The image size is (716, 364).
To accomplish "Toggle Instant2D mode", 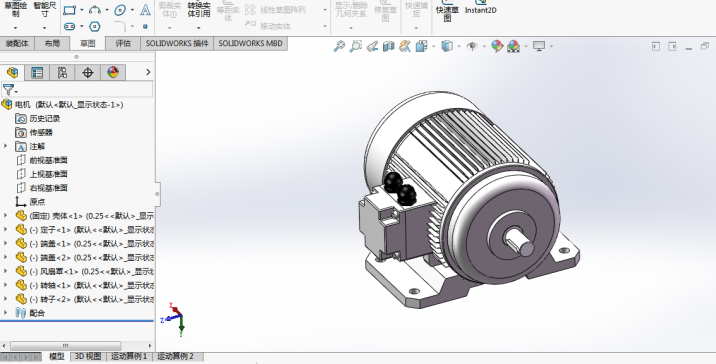I will pos(480,7).
